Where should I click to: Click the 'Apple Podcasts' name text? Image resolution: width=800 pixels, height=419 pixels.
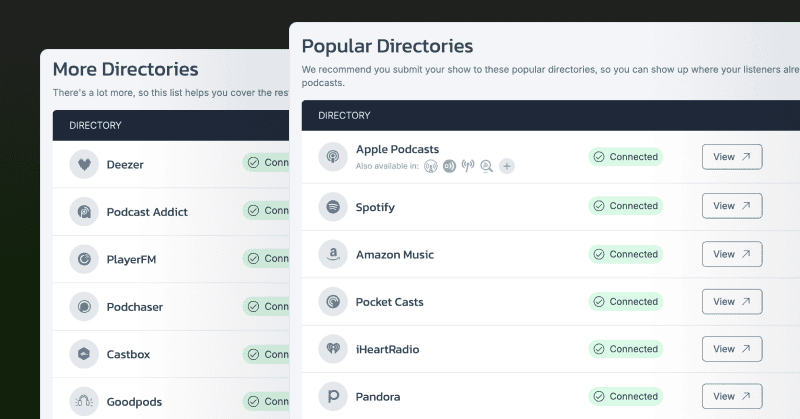397,150
